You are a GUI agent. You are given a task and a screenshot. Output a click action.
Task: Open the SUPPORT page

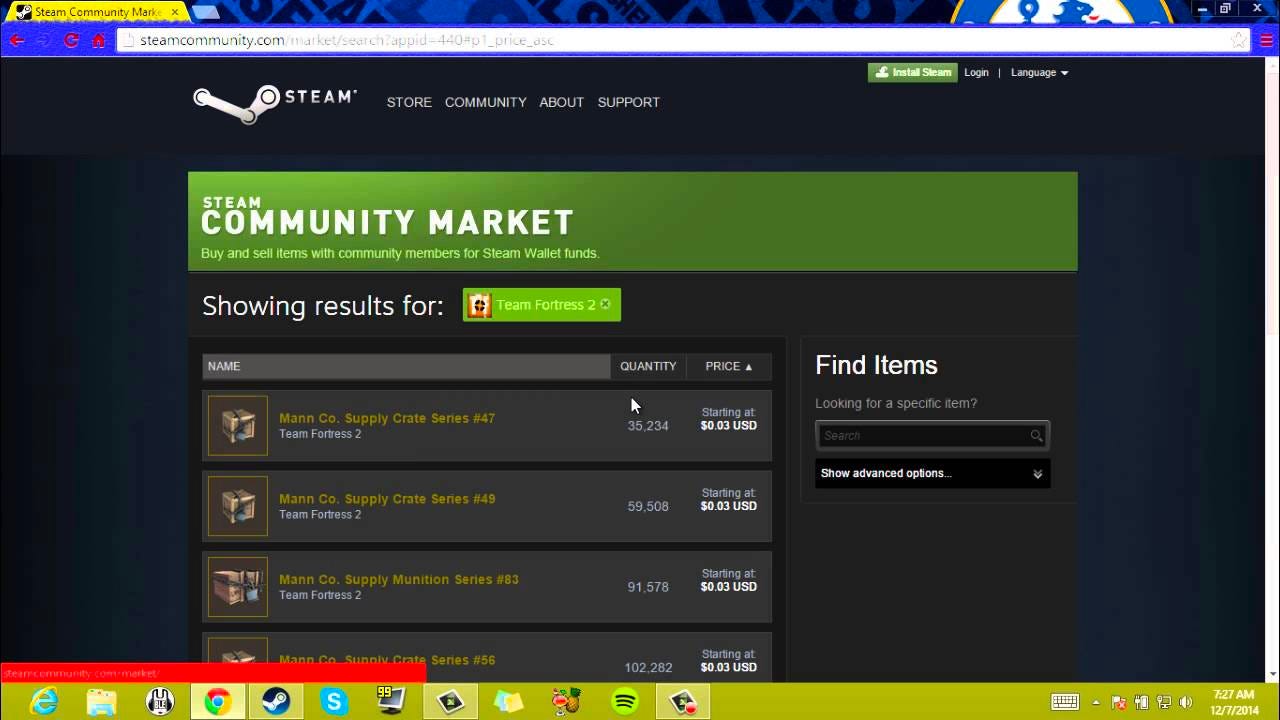[628, 102]
